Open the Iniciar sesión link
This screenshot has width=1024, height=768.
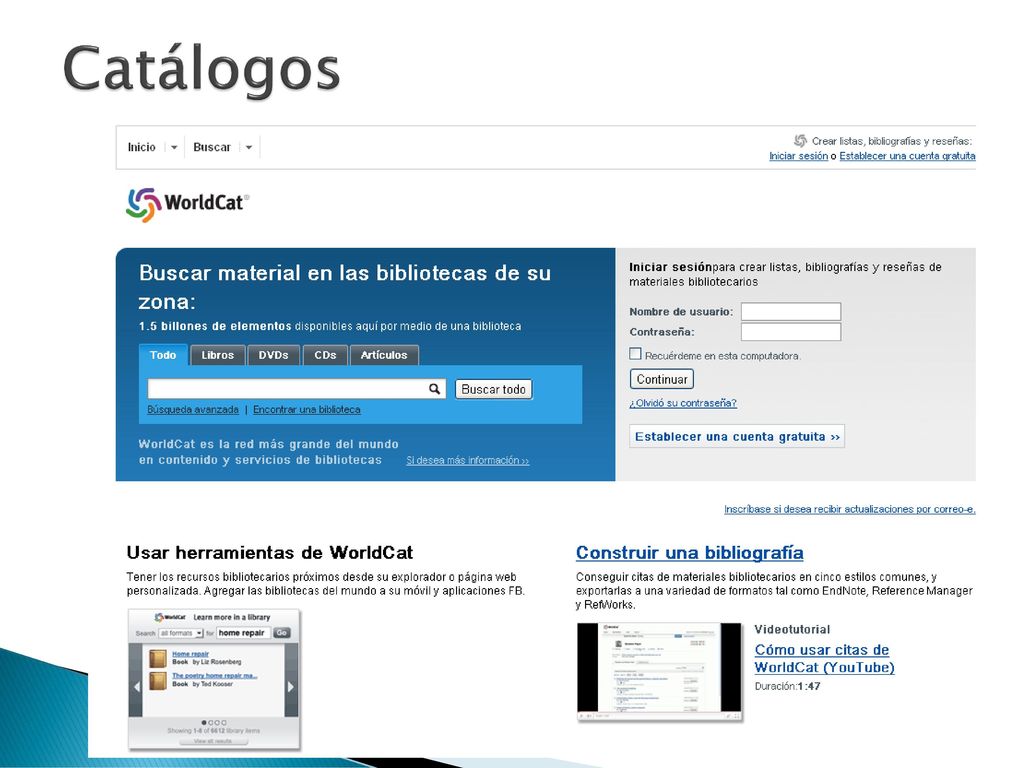pyautogui.click(x=798, y=156)
